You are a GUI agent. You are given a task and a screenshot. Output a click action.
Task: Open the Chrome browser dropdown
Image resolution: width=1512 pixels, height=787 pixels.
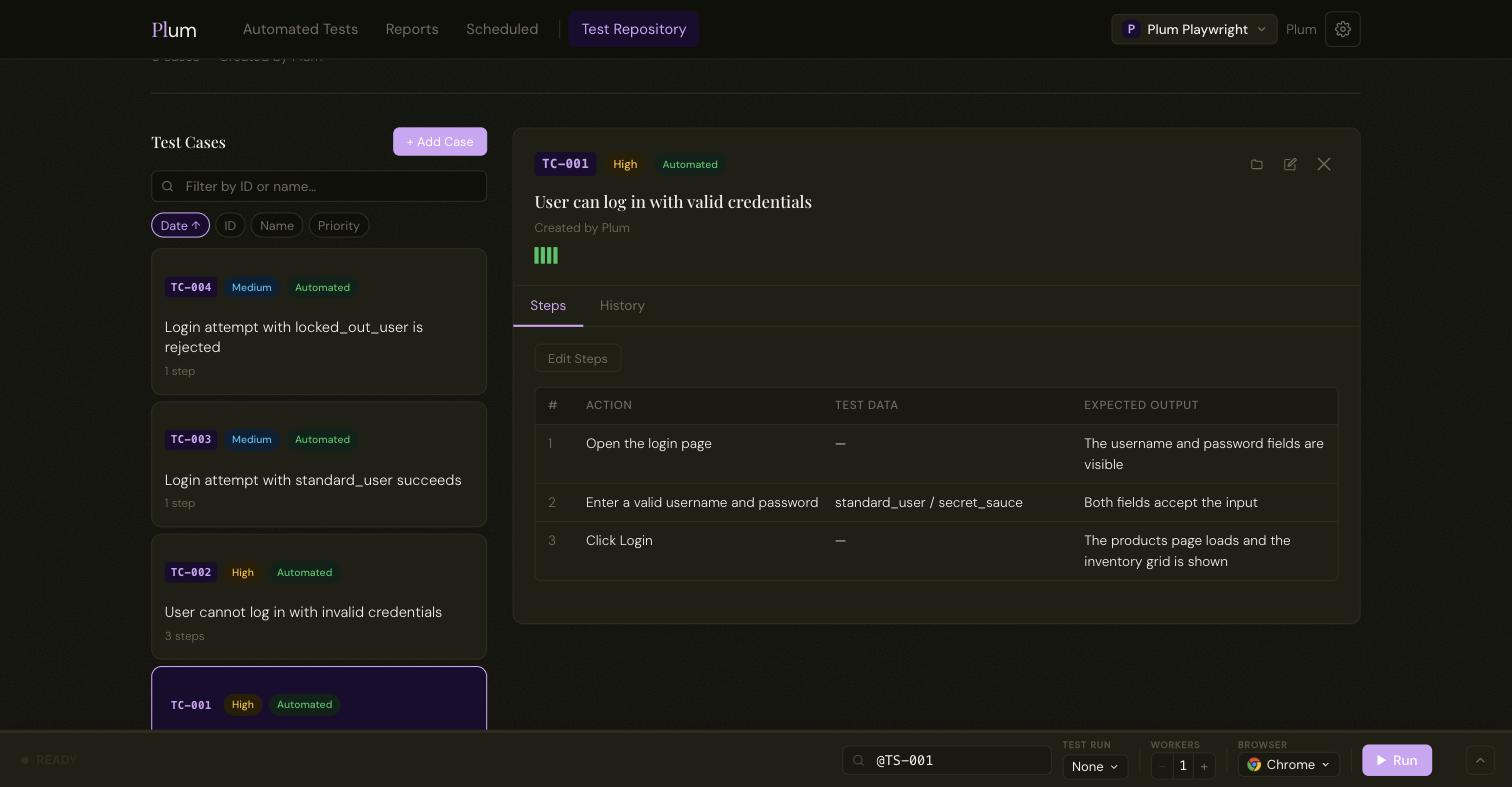click(x=1289, y=764)
